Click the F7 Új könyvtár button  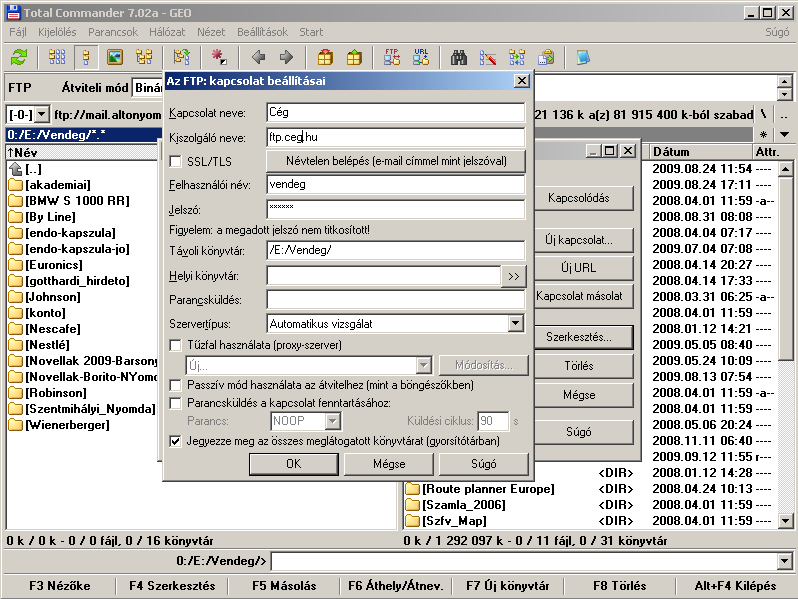point(507,586)
